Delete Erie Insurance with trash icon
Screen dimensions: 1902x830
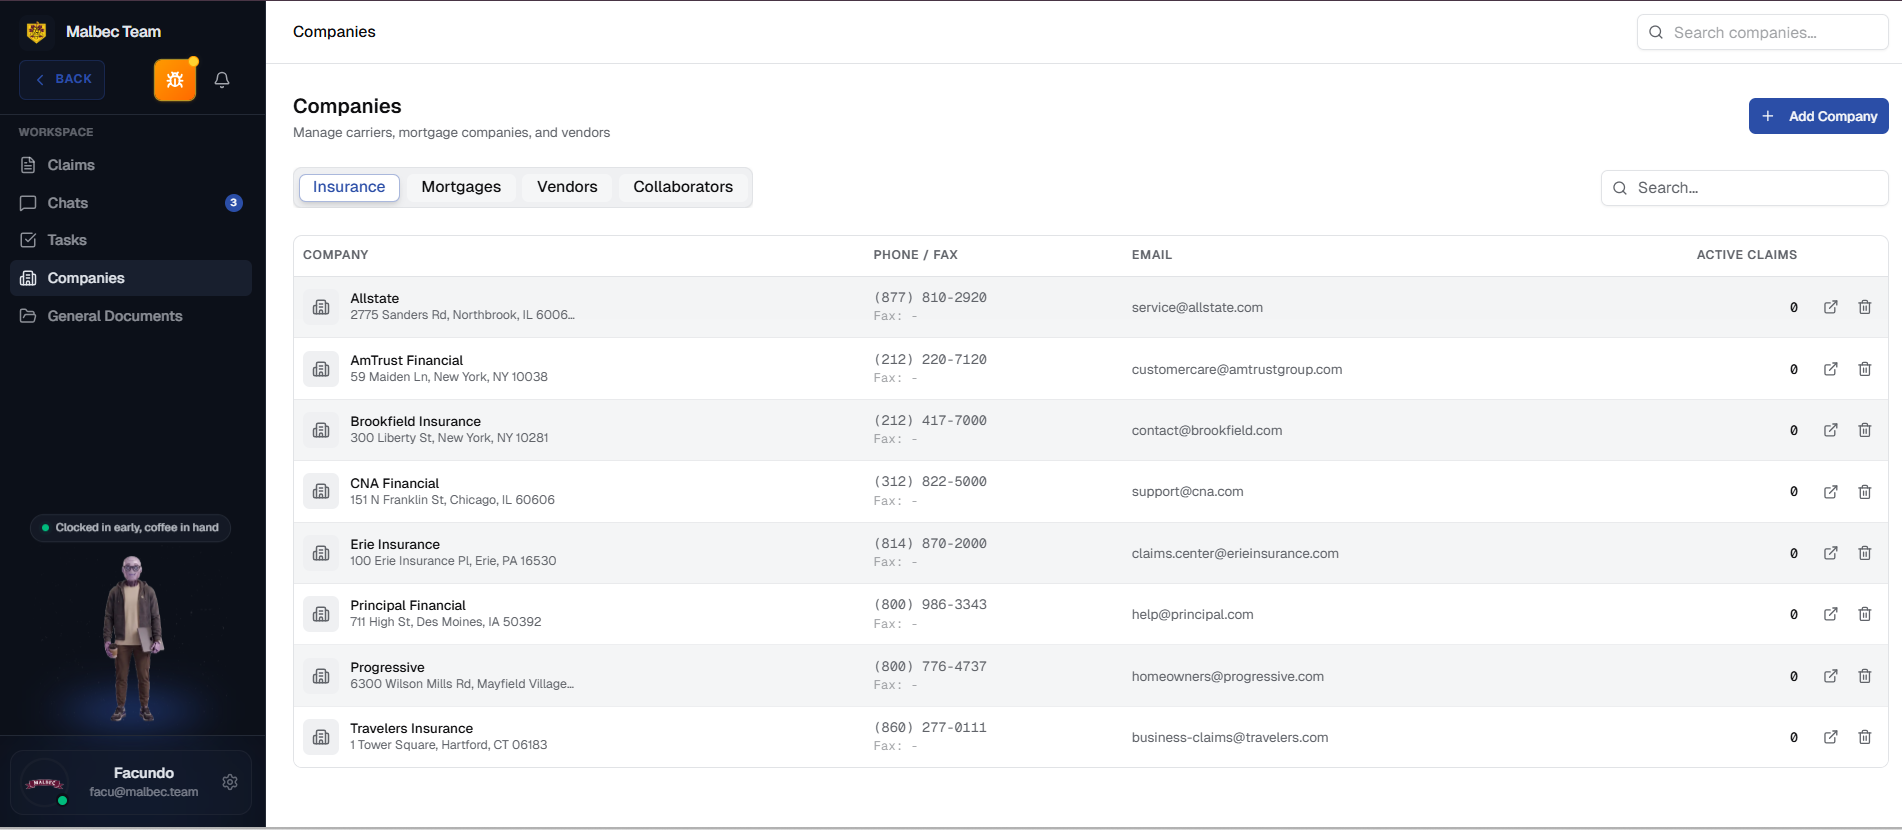[x=1865, y=553]
